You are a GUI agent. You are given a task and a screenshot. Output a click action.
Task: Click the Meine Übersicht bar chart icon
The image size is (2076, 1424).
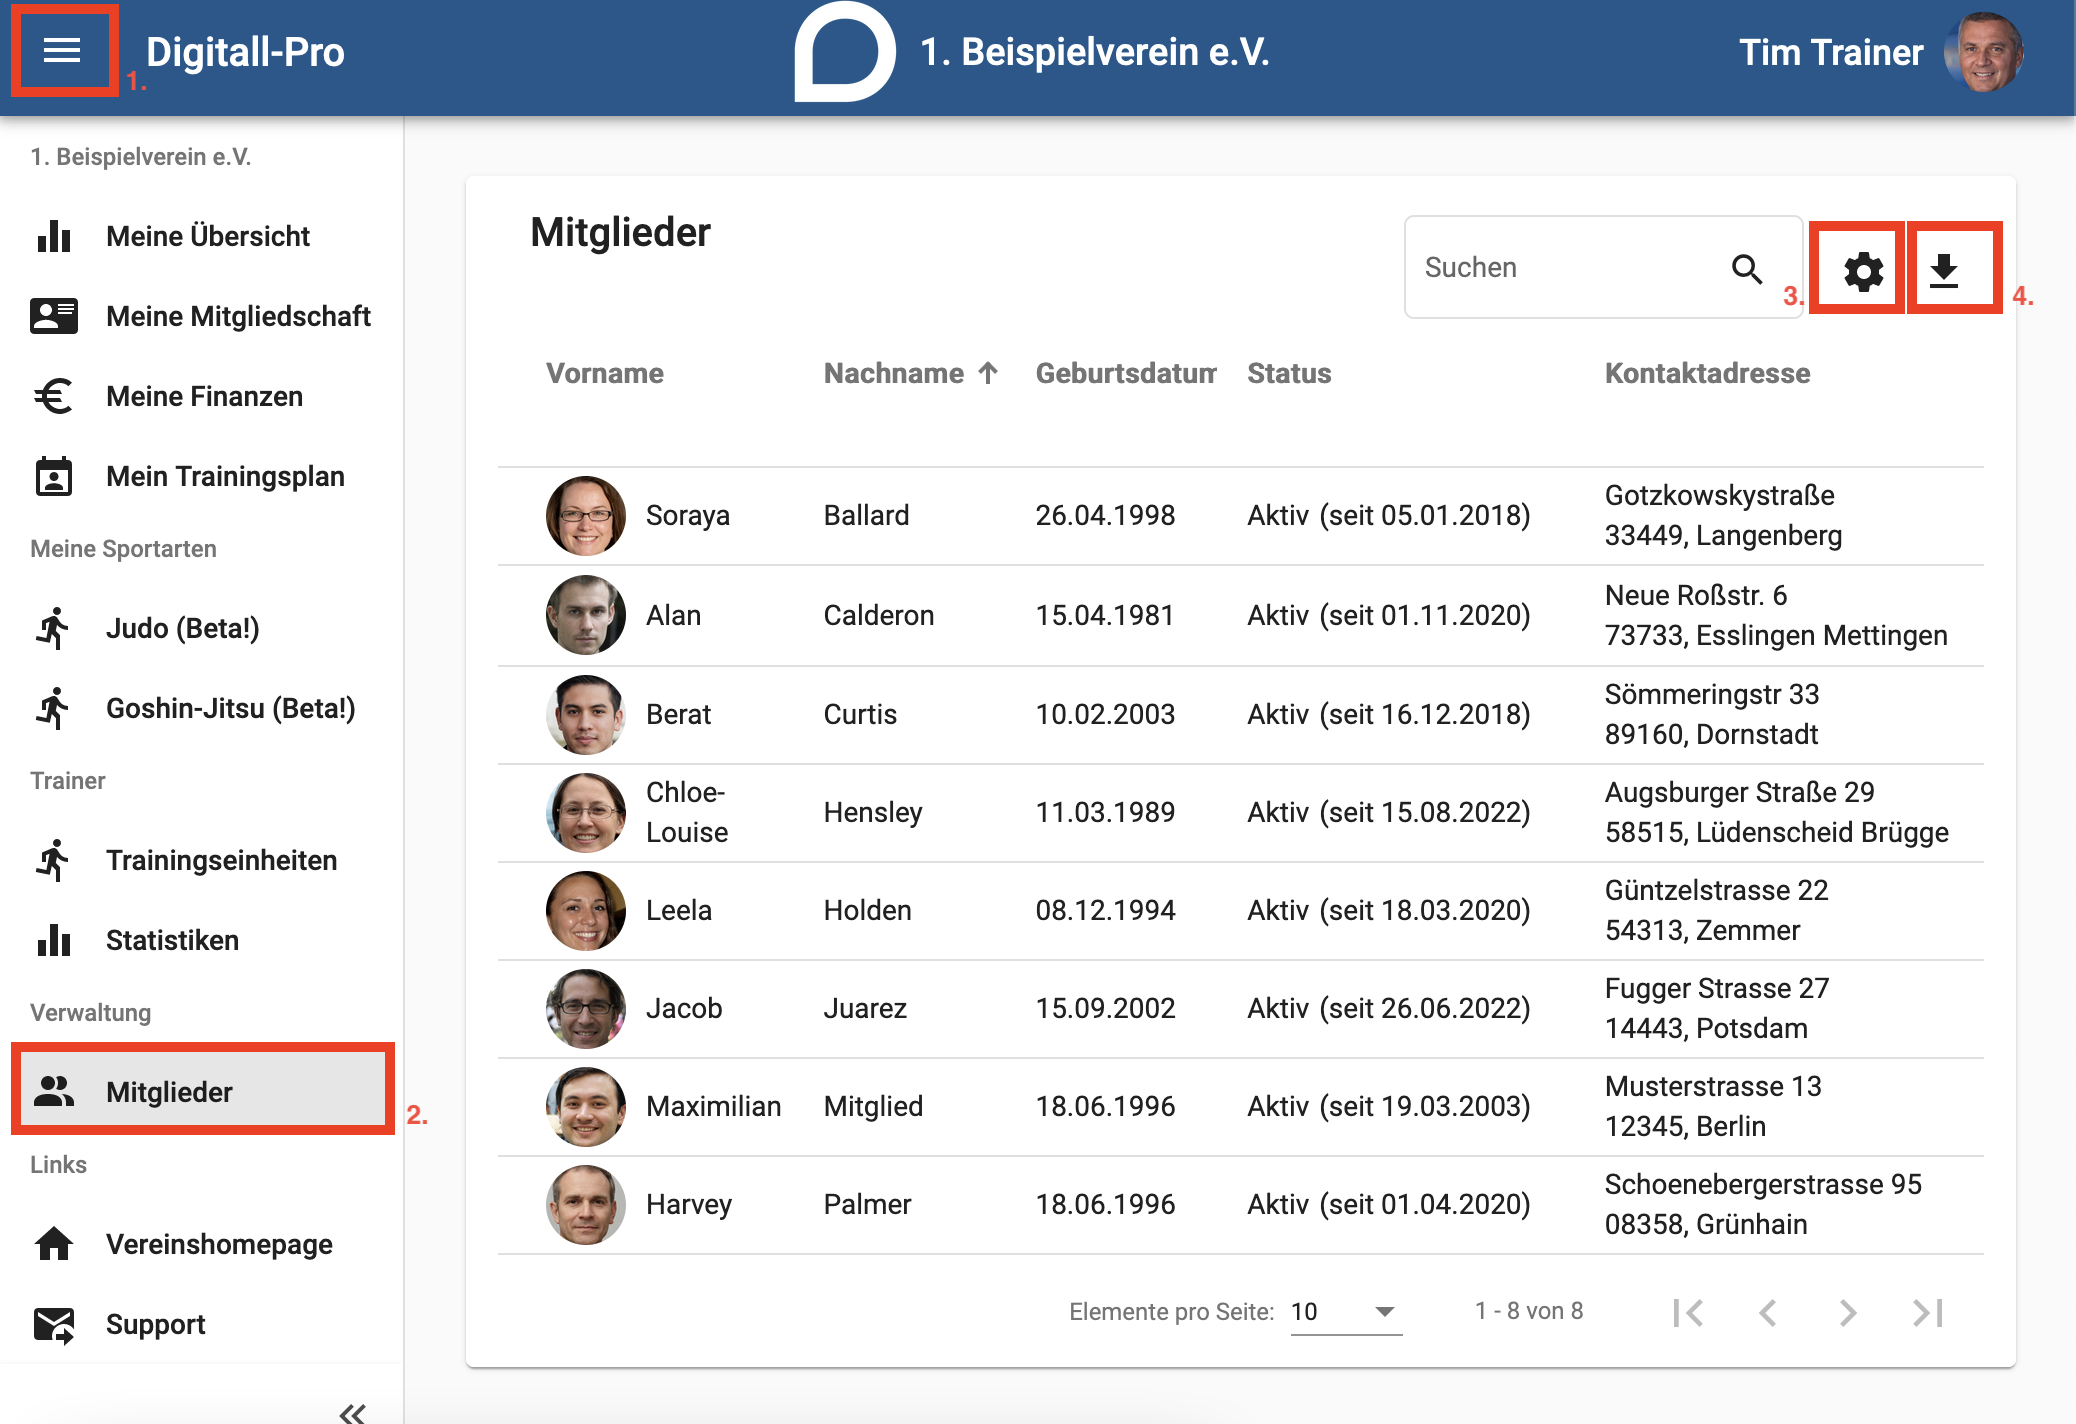tap(54, 236)
